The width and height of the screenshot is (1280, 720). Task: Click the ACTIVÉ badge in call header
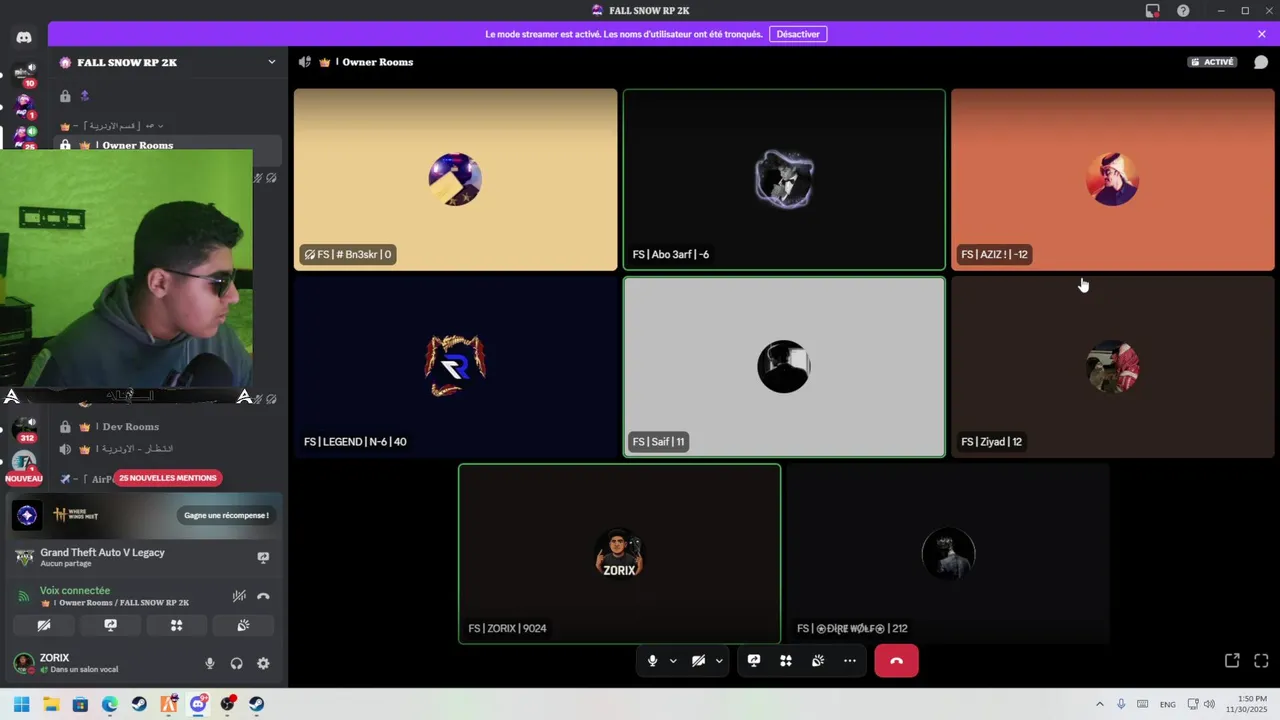[1213, 62]
